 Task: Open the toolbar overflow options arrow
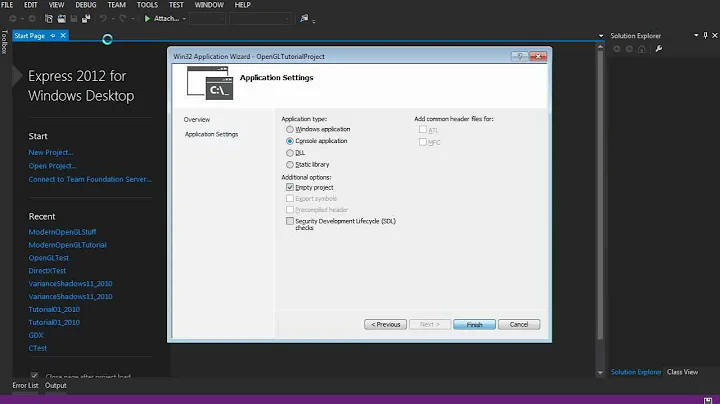click(x=313, y=20)
